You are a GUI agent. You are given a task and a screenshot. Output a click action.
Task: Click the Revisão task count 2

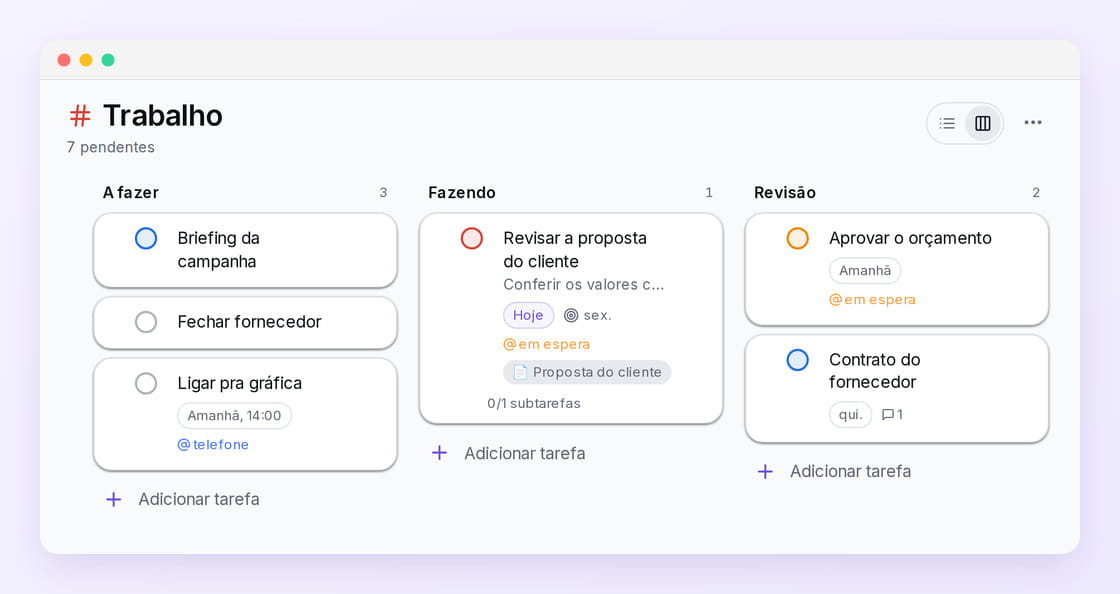coord(1036,193)
